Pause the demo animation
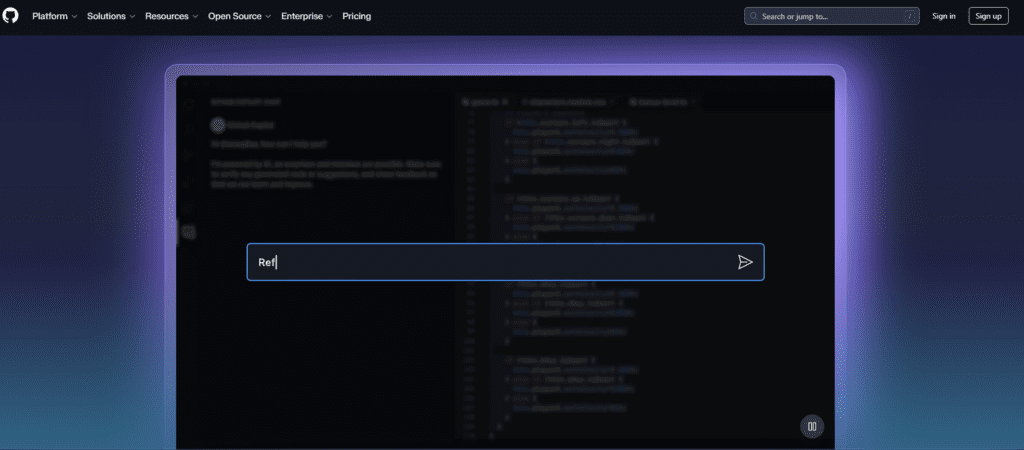Viewport: 1024px width, 450px height. [x=812, y=426]
